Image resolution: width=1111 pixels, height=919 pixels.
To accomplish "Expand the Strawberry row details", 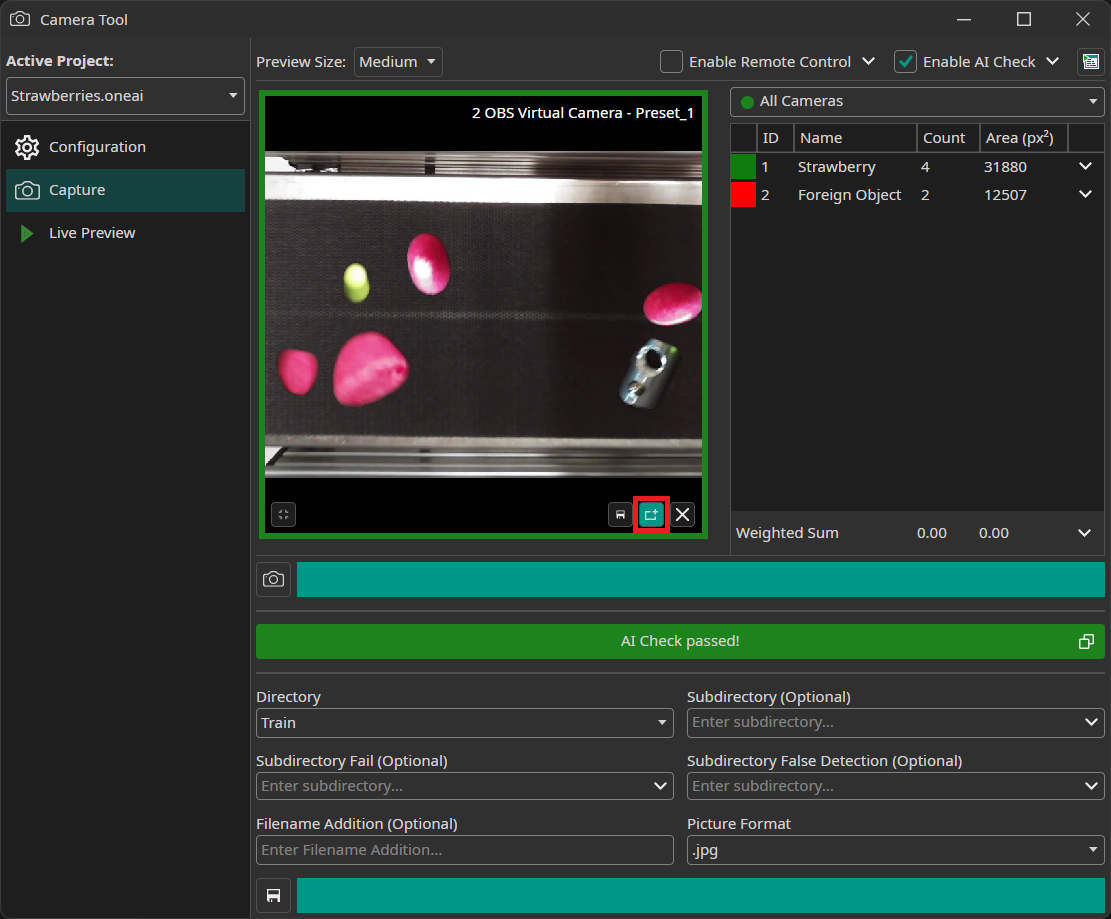I will [1085, 167].
